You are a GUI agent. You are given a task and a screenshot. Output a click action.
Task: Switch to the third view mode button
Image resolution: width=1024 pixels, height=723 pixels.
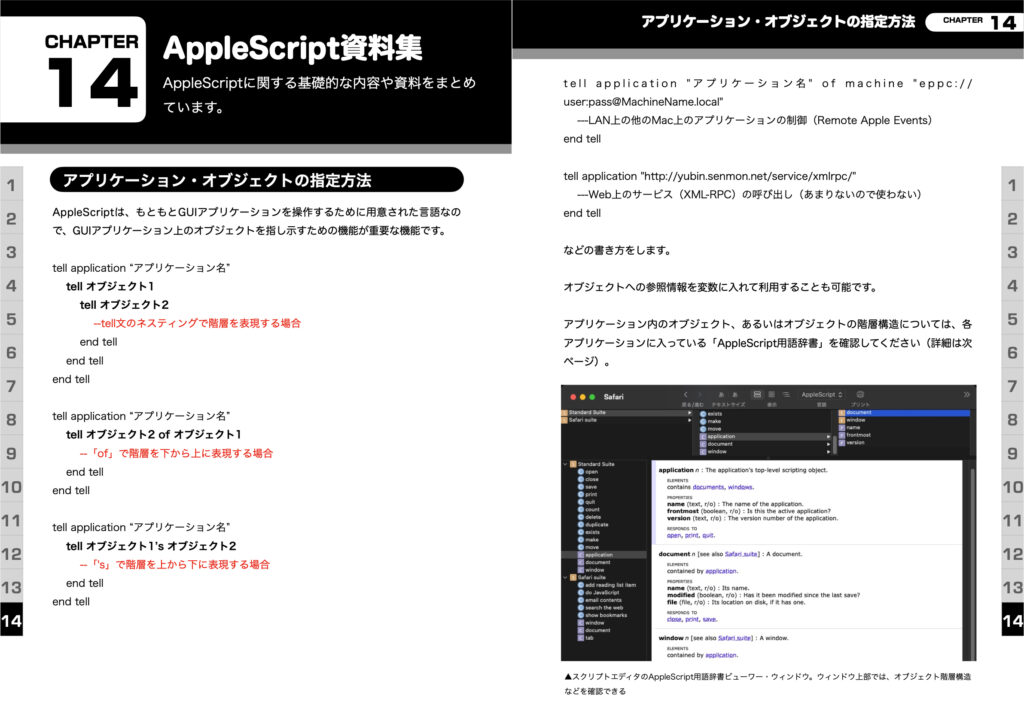(x=784, y=395)
